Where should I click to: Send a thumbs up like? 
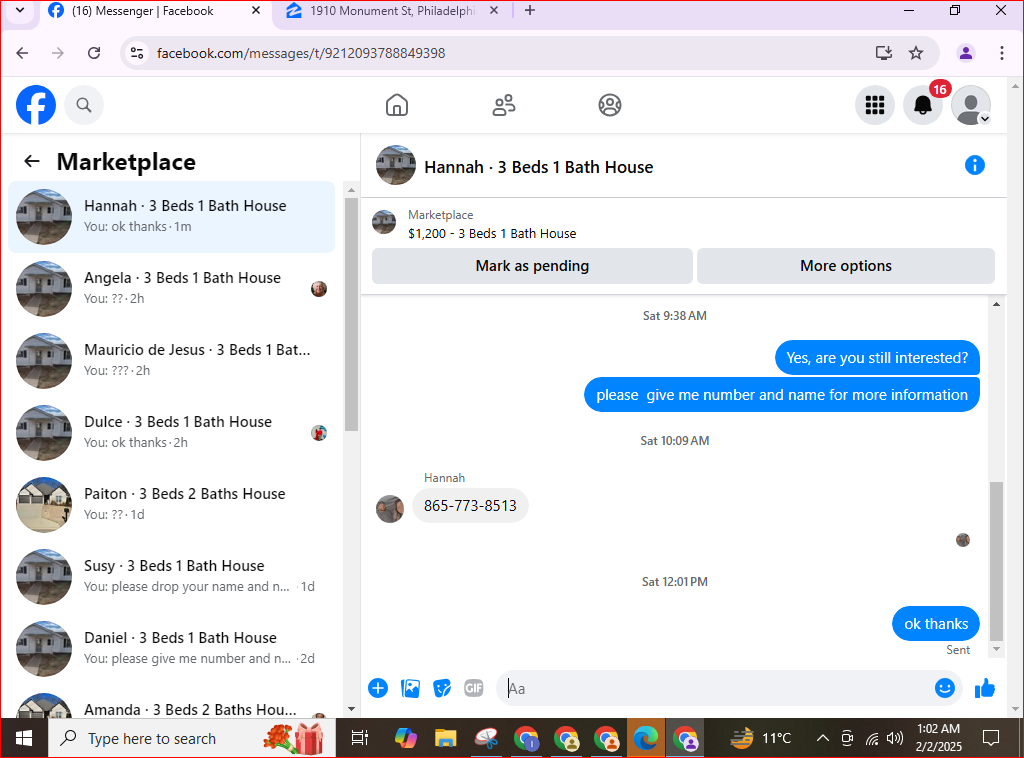pyautogui.click(x=985, y=687)
